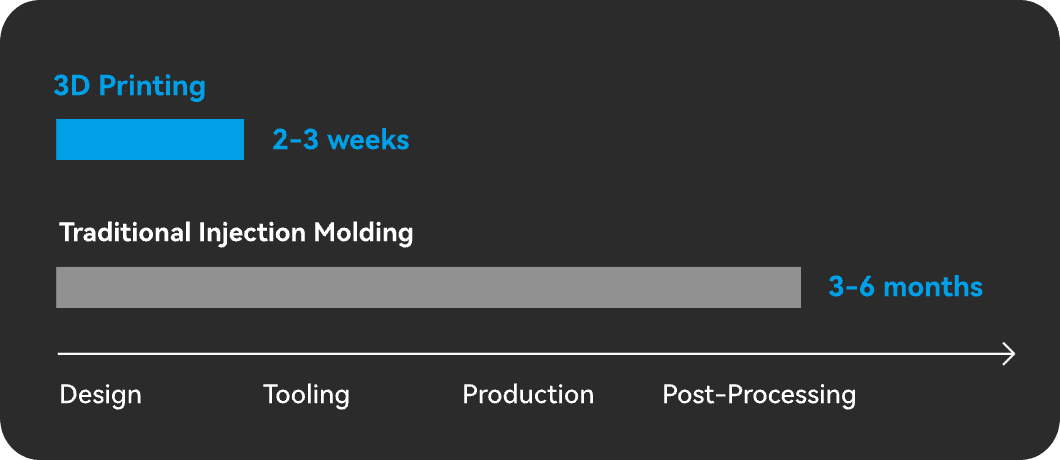
Task: Choose the Tooling stage label
Action: pos(306,394)
